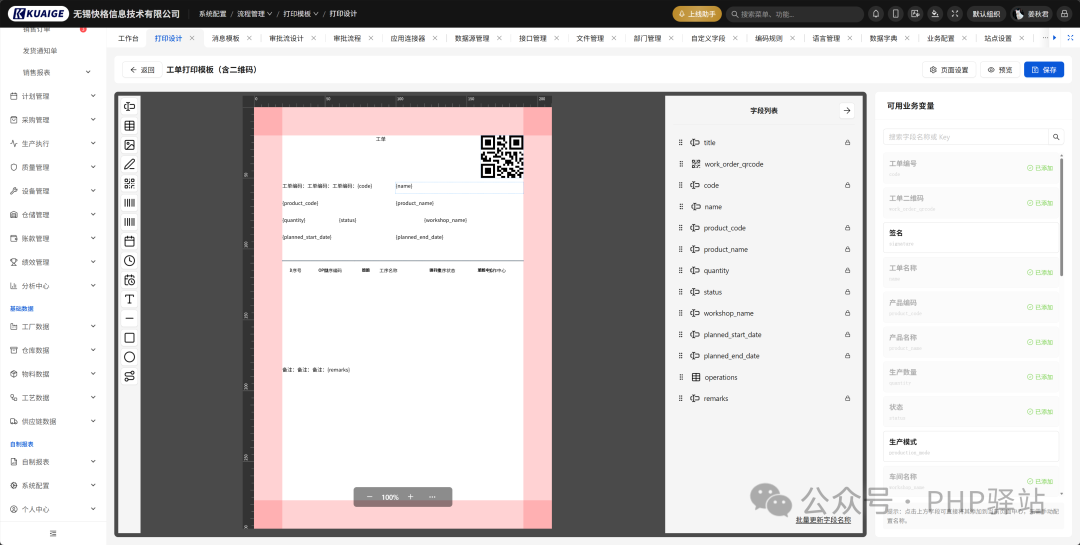The image size is (1080, 545).
Task: Maximize tab content area icon
Action: 1068,38
